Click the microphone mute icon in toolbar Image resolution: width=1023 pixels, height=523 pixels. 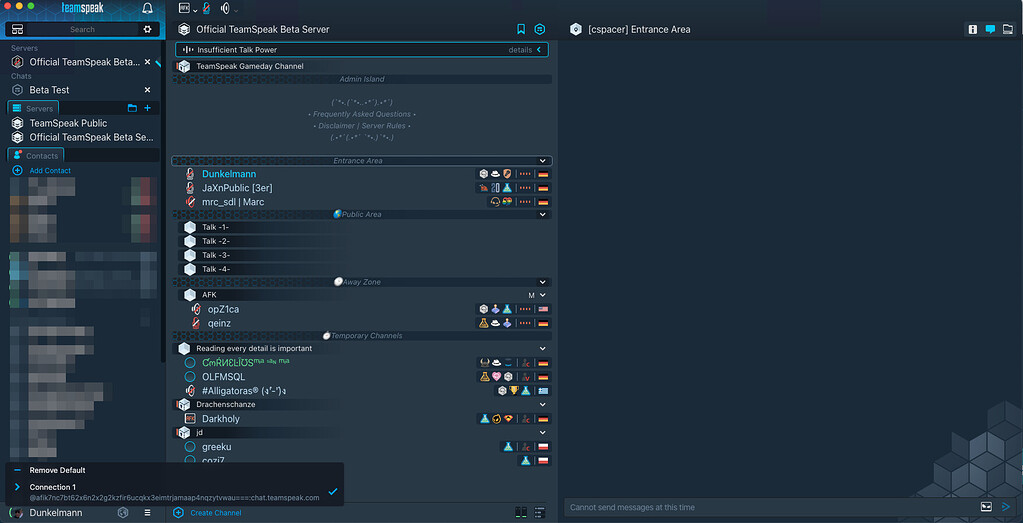click(206, 8)
